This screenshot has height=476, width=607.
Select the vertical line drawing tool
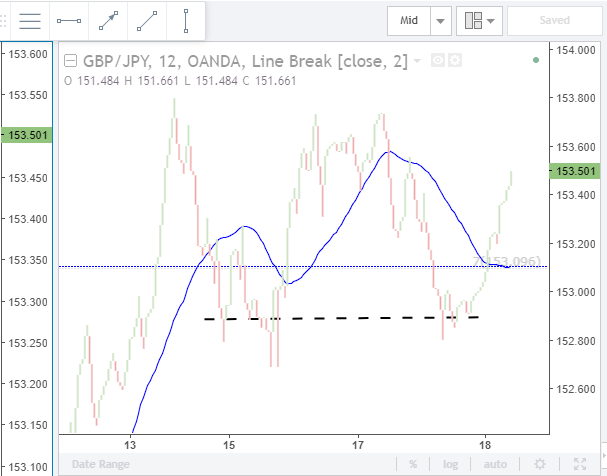click(x=186, y=21)
